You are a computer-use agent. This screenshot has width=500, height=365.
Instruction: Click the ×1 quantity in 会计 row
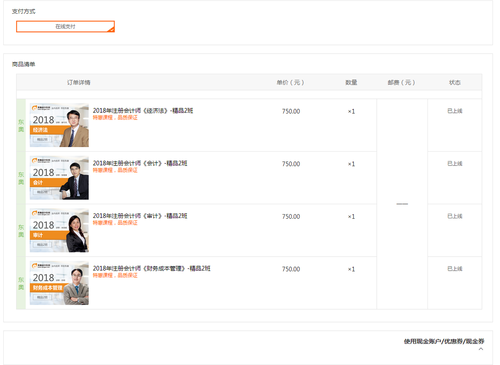click(x=351, y=164)
